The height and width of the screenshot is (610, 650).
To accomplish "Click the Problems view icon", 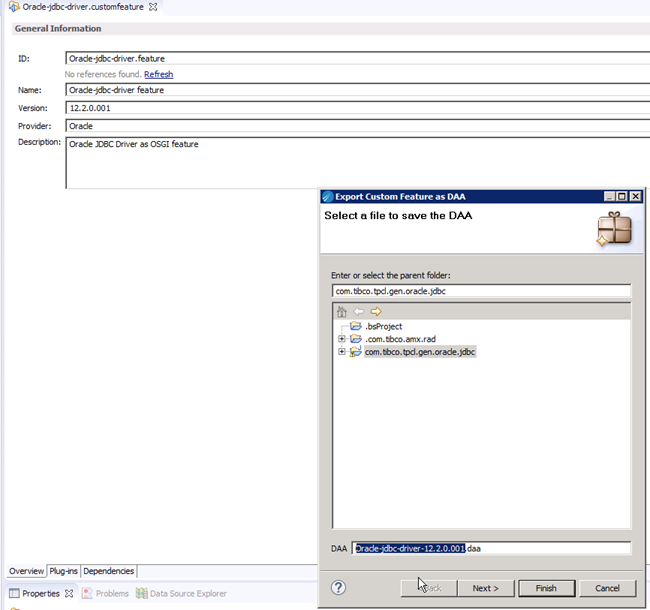I will coord(87,593).
